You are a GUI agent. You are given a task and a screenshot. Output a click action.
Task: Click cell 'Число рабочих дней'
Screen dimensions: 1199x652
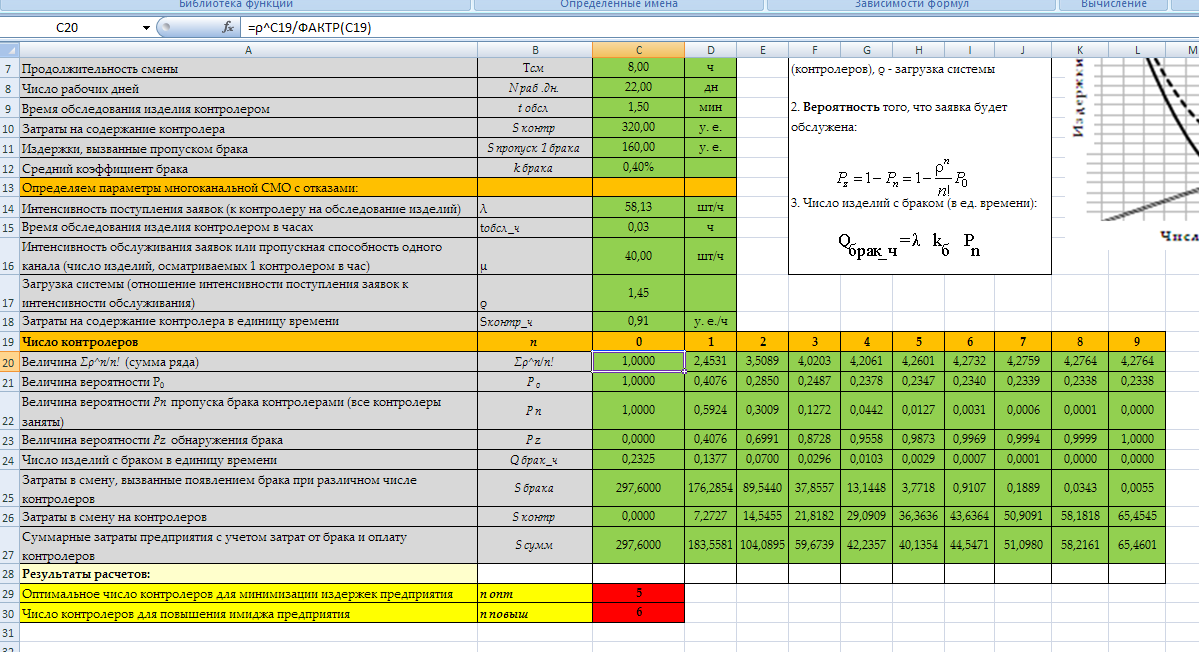tap(249, 89)
